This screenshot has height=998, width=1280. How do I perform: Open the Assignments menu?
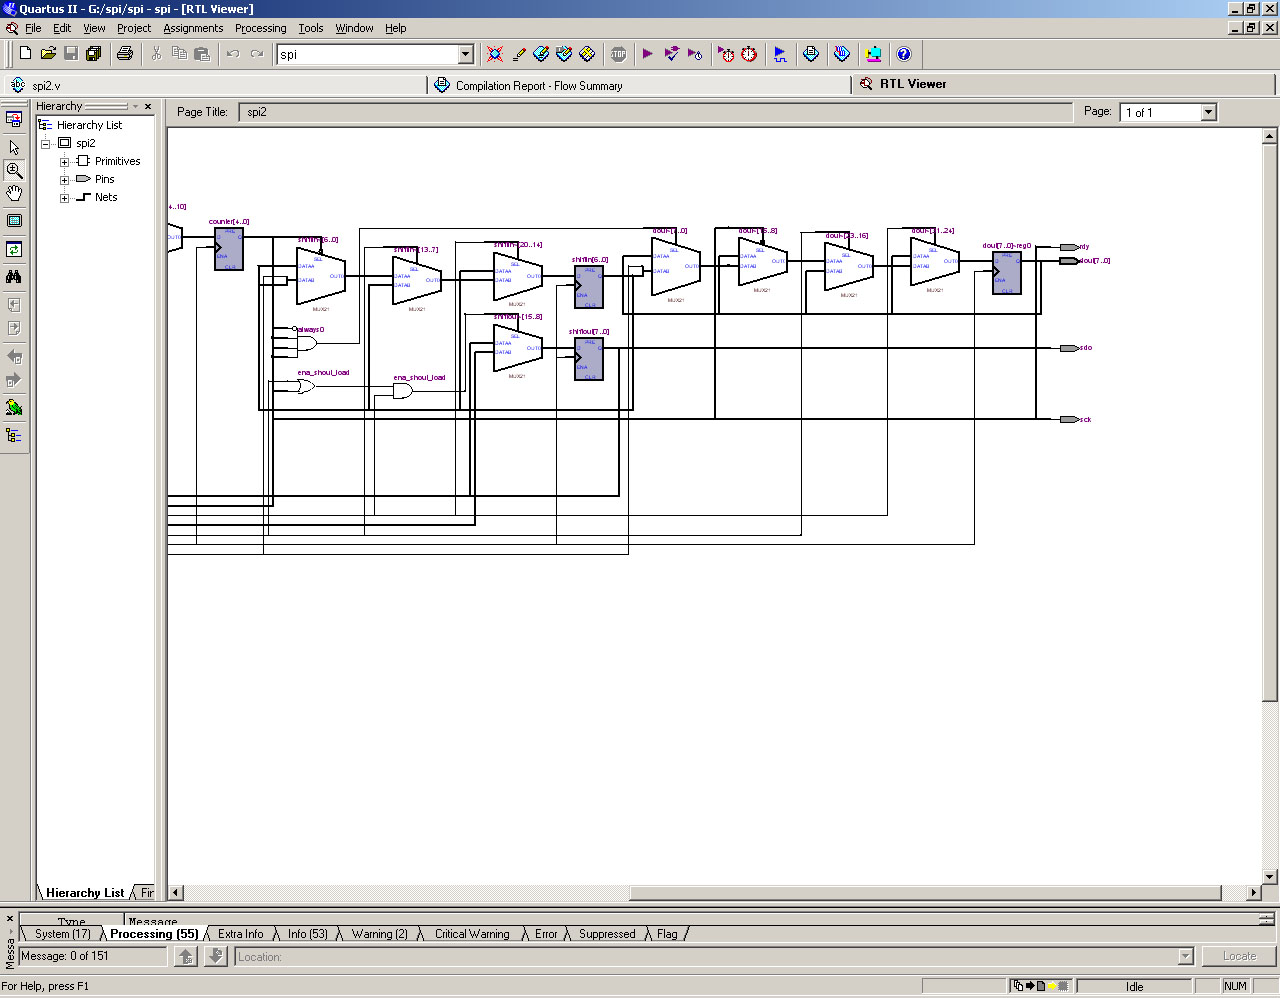(193, 28)
